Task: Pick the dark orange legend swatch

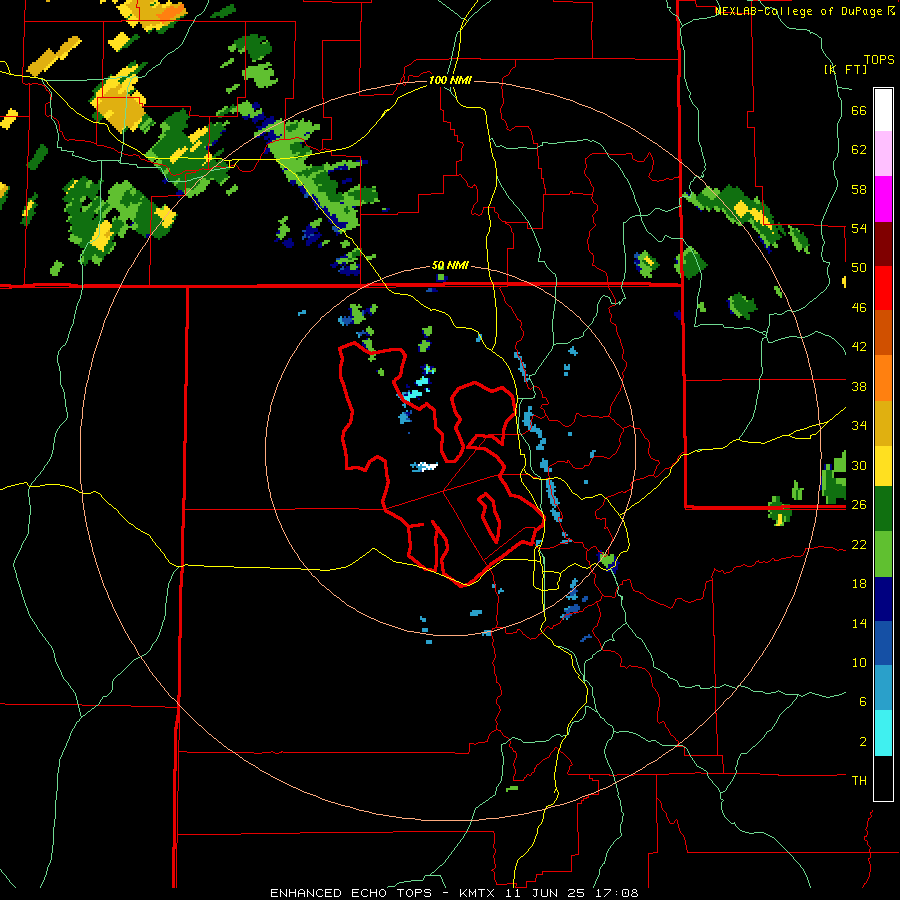Action: pos(883,332)
